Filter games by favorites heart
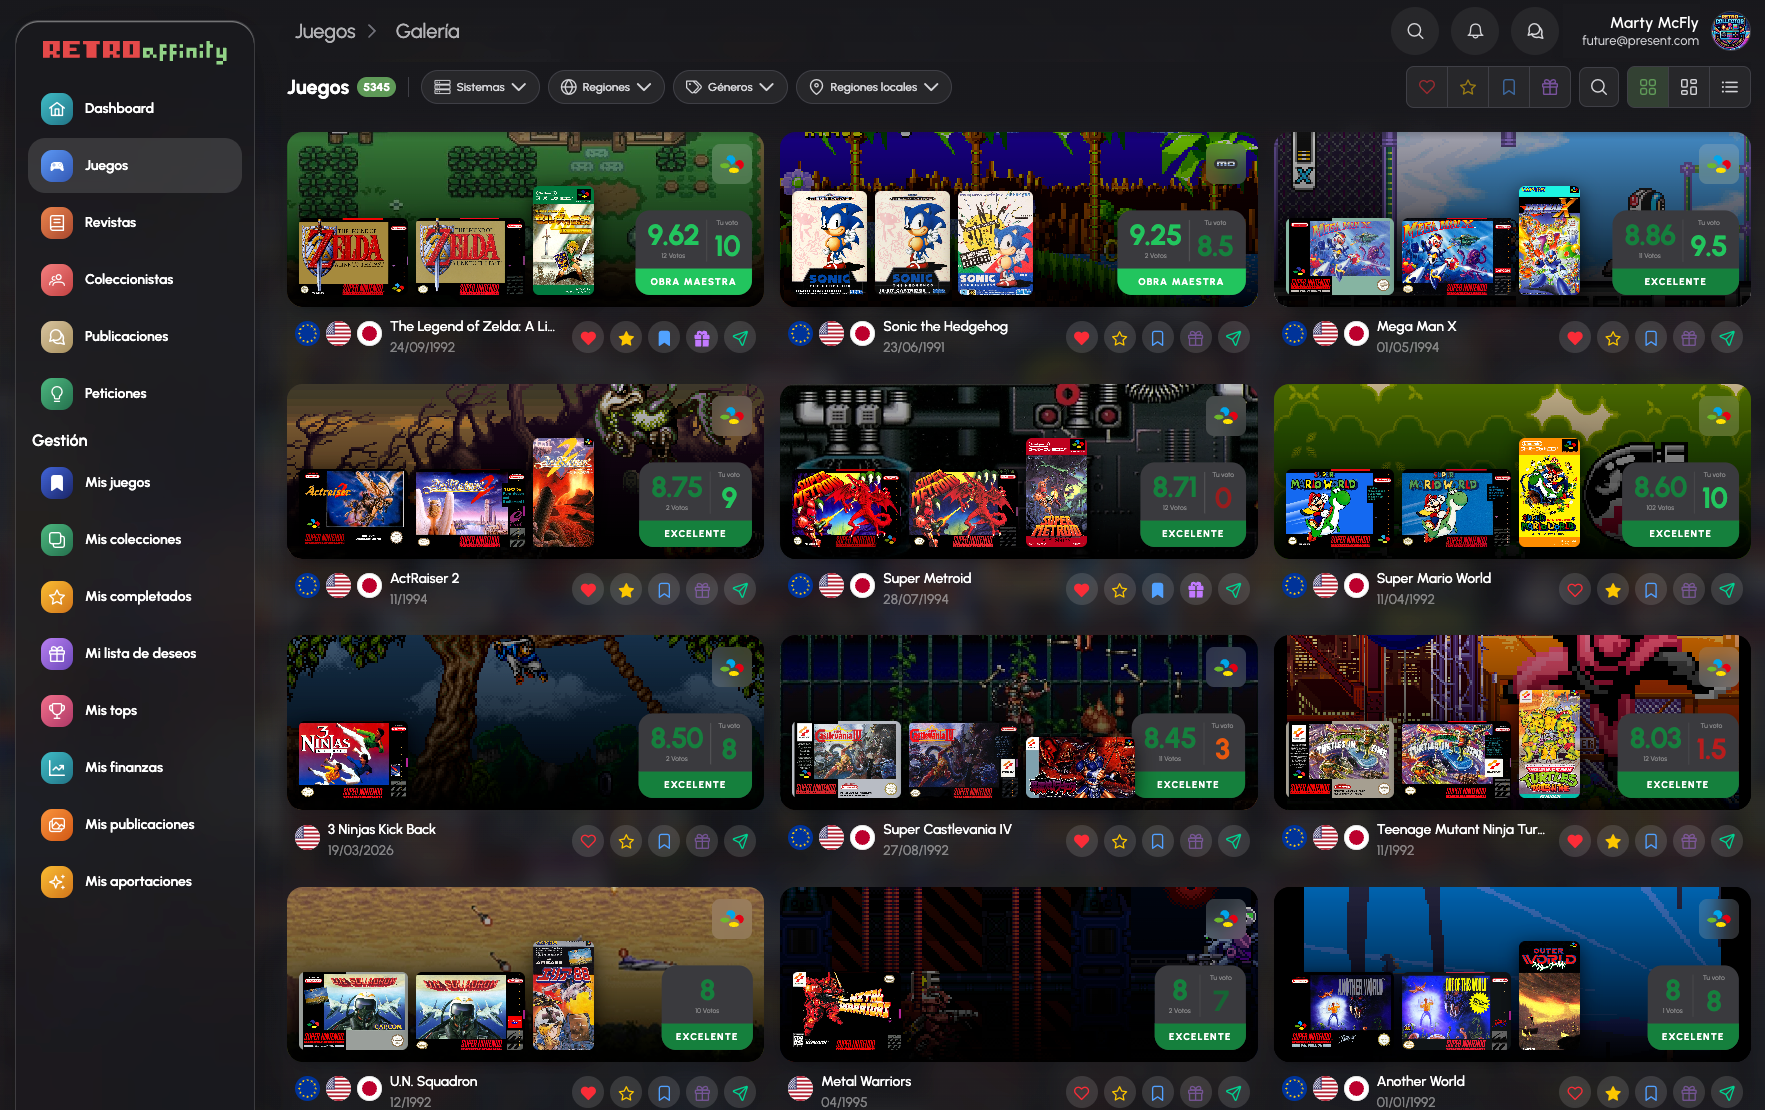Viewport: 1765px width, 1110px height. (x=1427, y=87)
